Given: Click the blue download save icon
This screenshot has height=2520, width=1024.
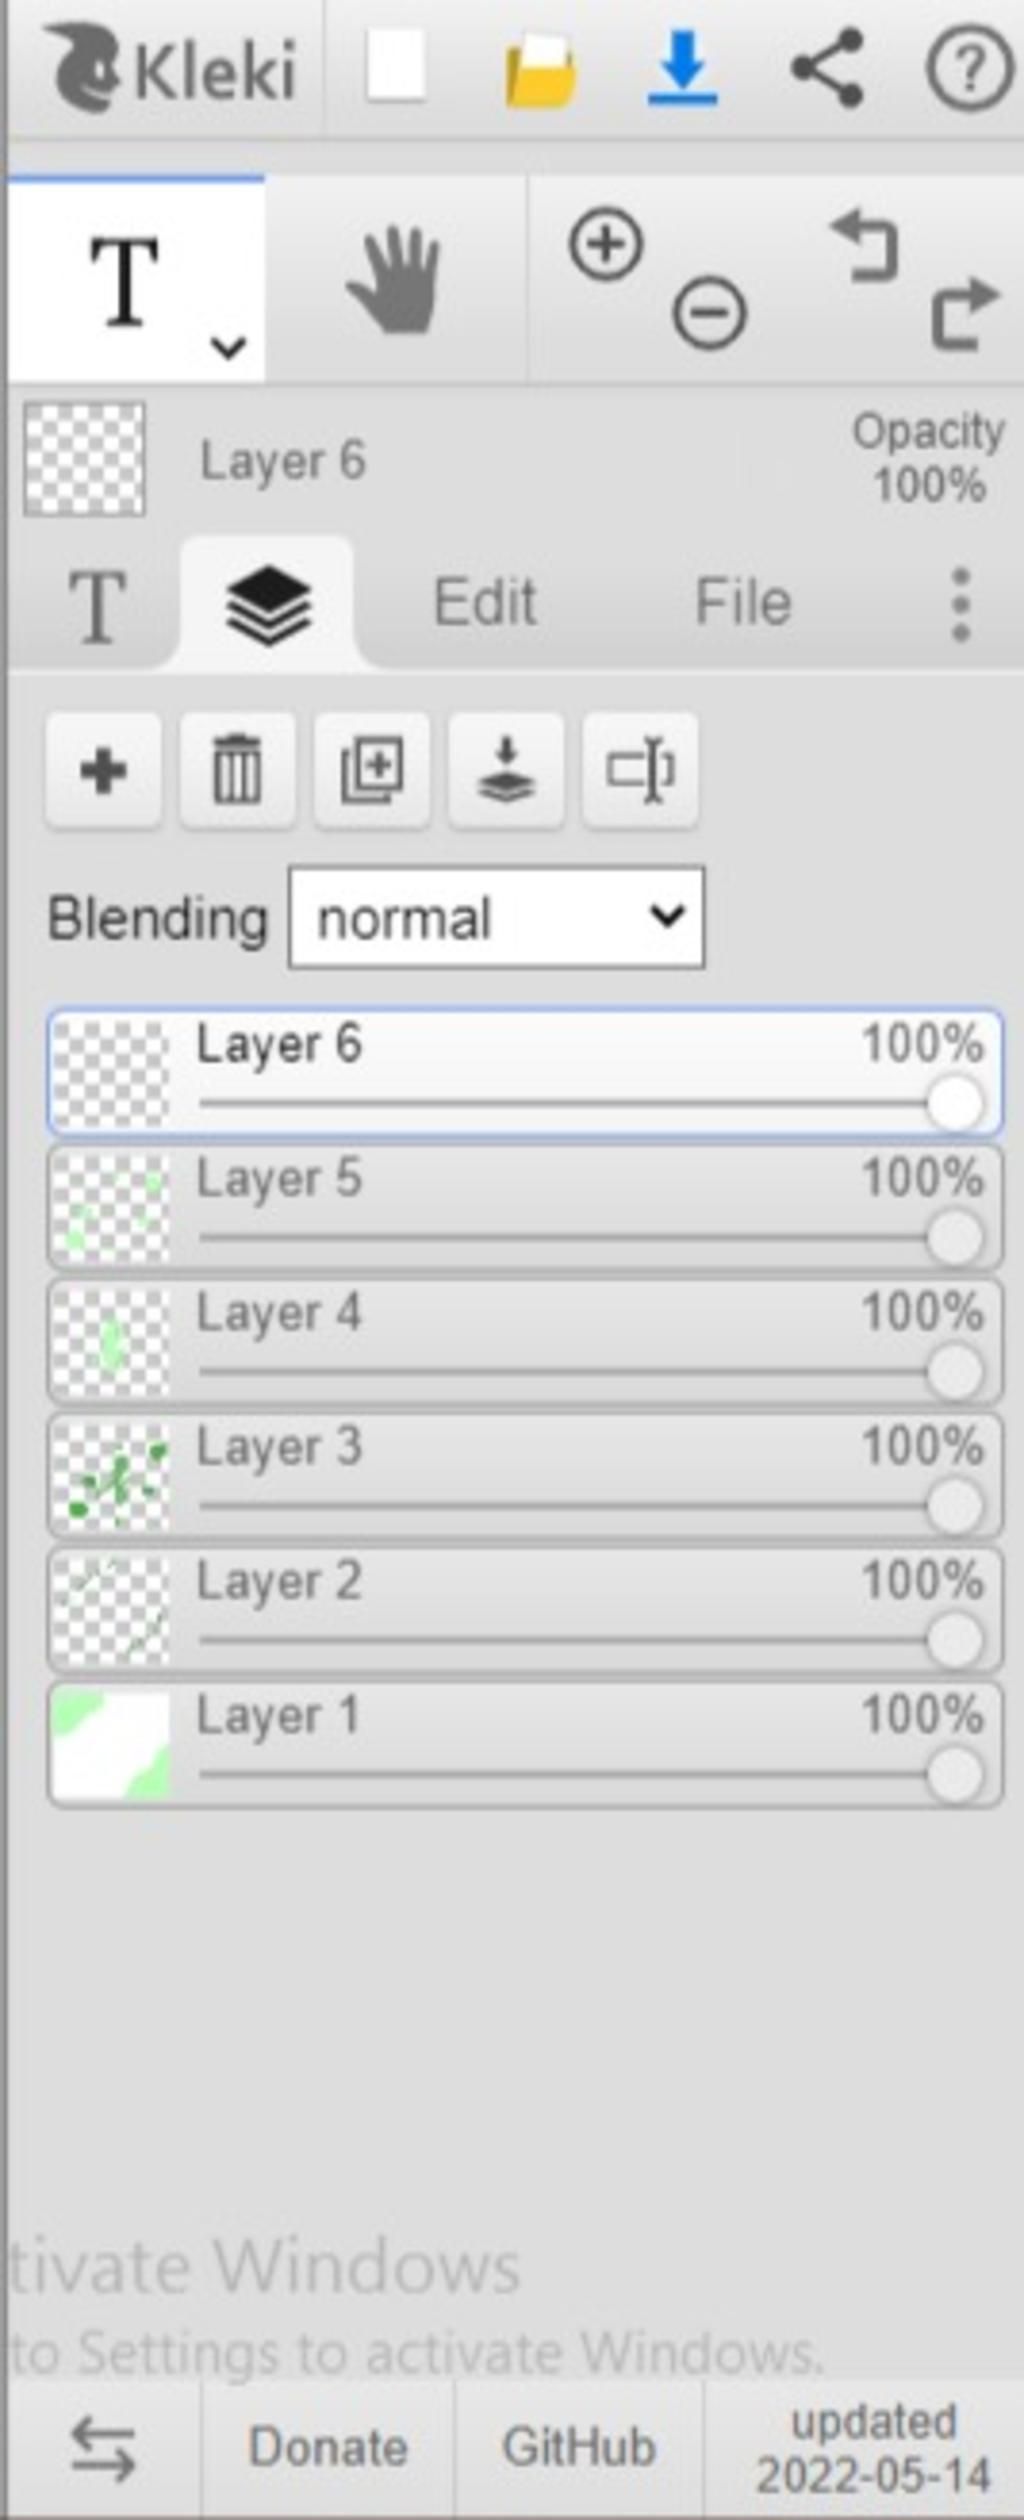Looking at the screenshot, I should [x=683, y=68].
